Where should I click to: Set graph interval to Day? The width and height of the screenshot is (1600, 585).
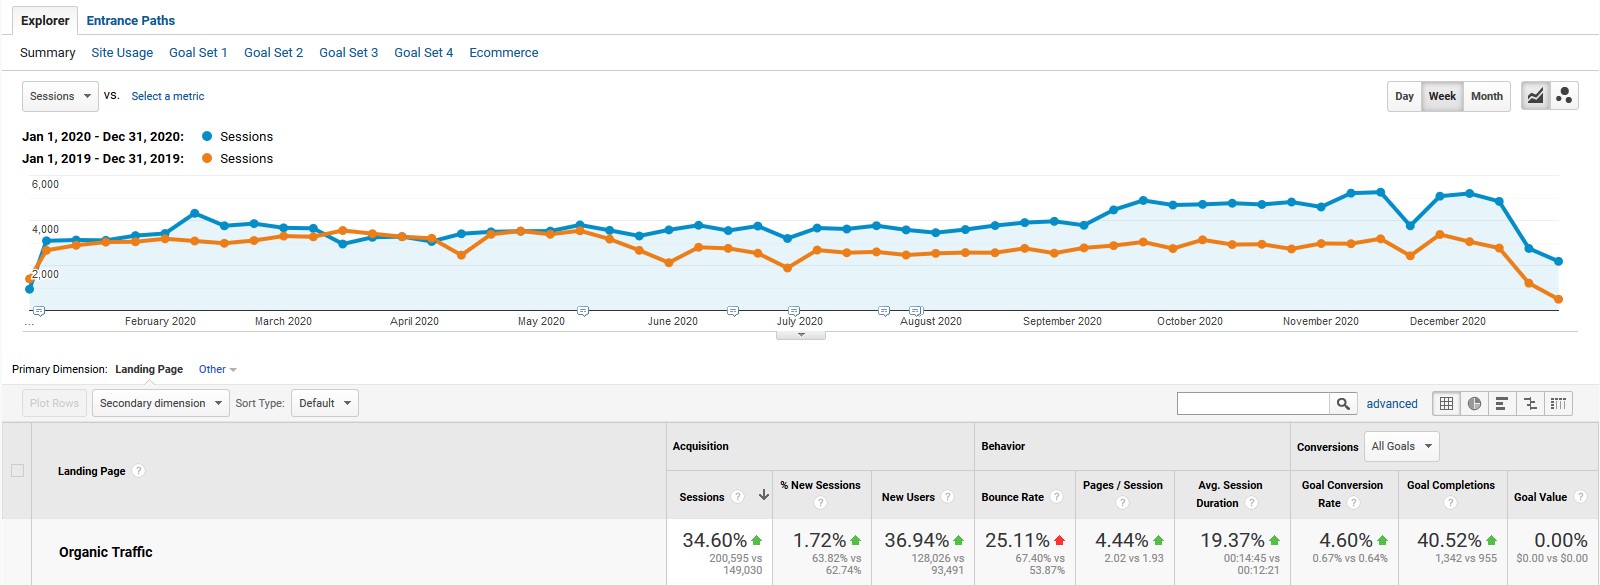[1404, 96]
